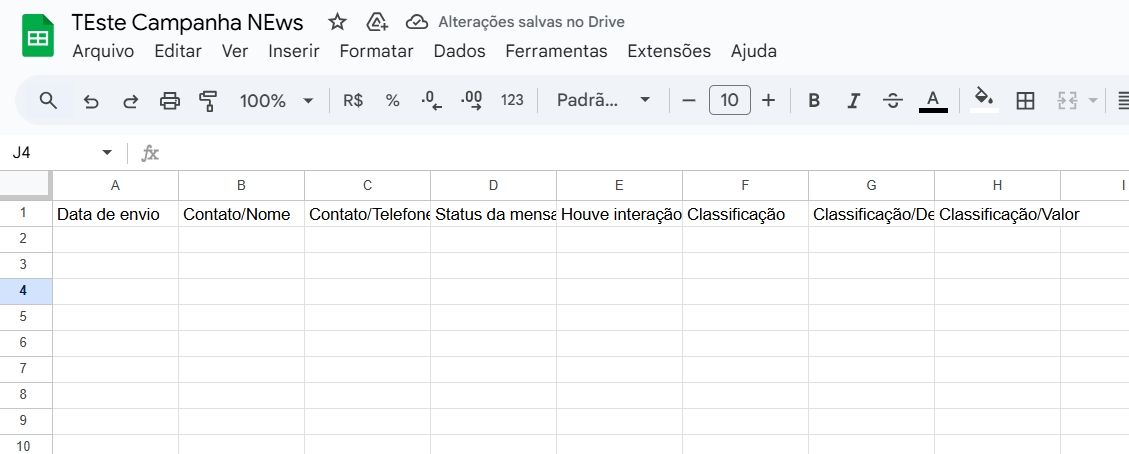Screen dimensions: 1129x454
Task: Open the borders grid tool
Action: [1025, 100]
